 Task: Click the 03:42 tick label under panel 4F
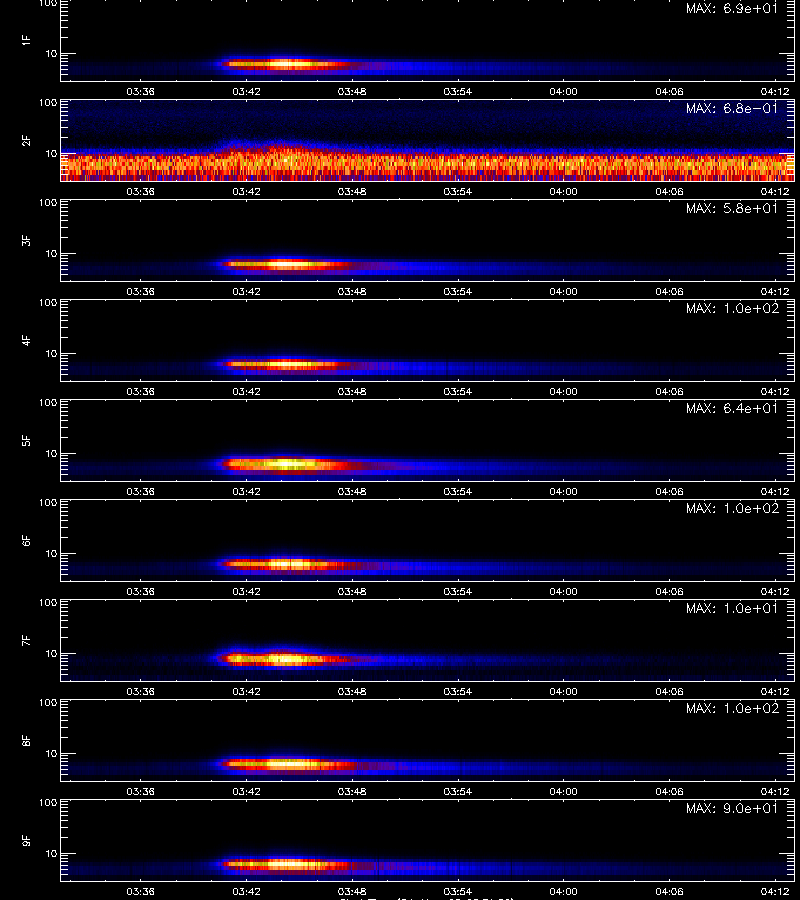tap(246, 391)
